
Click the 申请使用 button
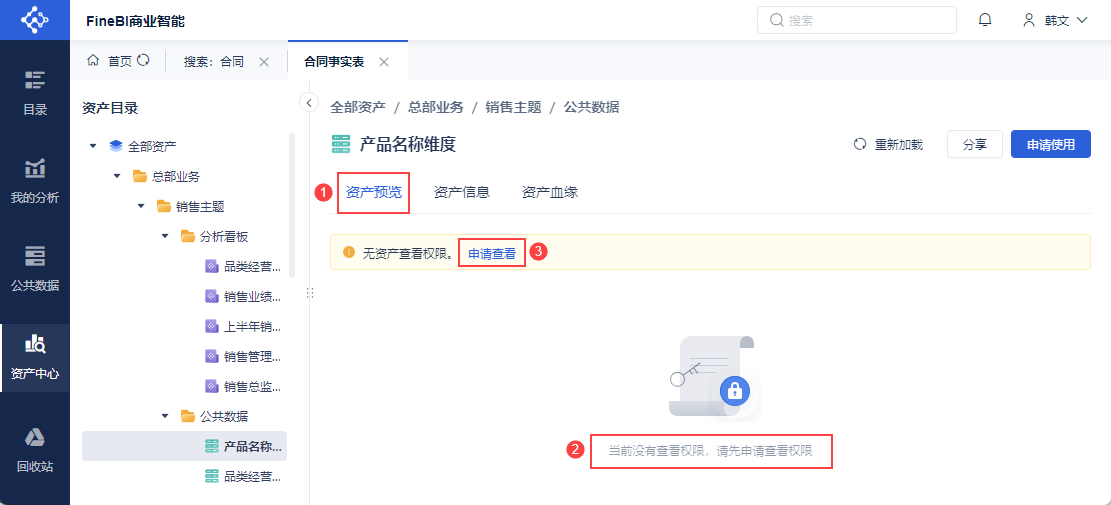pos(1050,145)
